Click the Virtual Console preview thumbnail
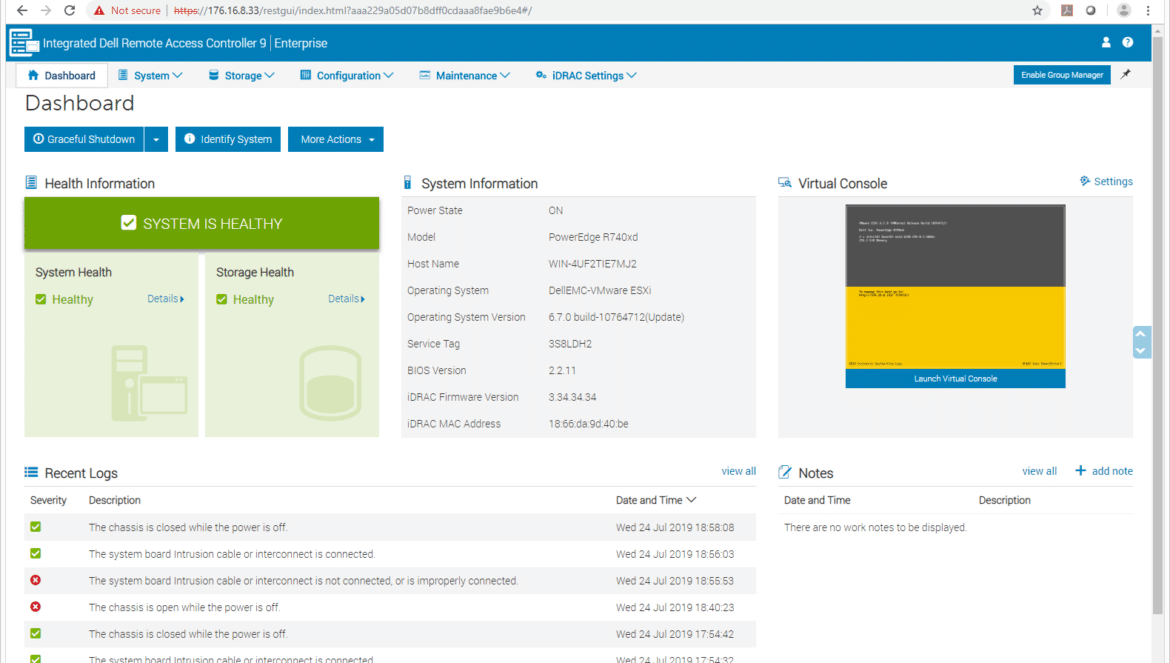Image resolution: width=1170 pixels, height=663 pixels. (x=955, y=286)
